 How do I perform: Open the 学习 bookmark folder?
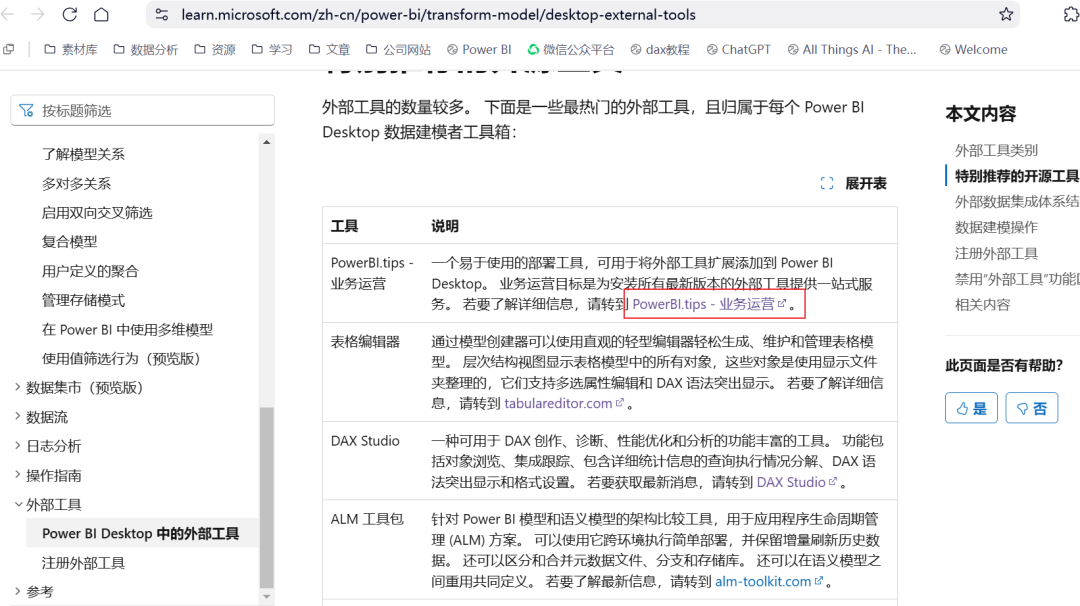[x=272, y=50]
